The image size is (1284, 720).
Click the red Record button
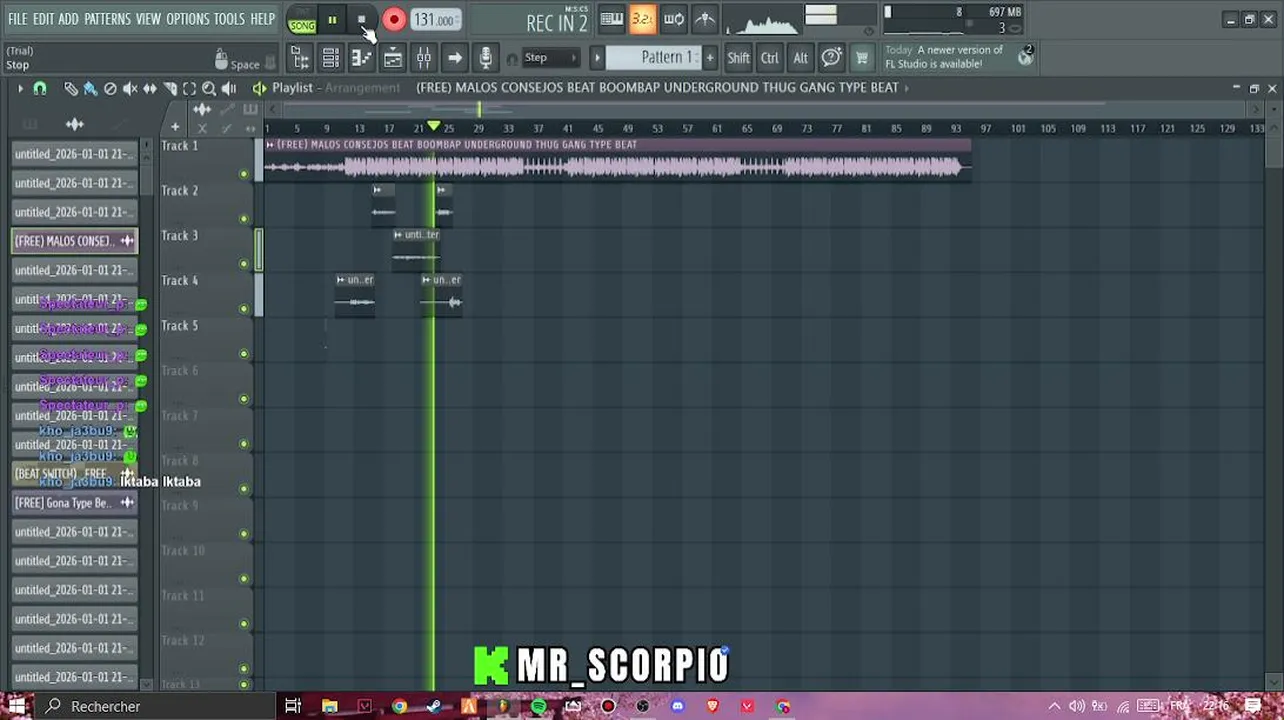(x=393, y=20)
